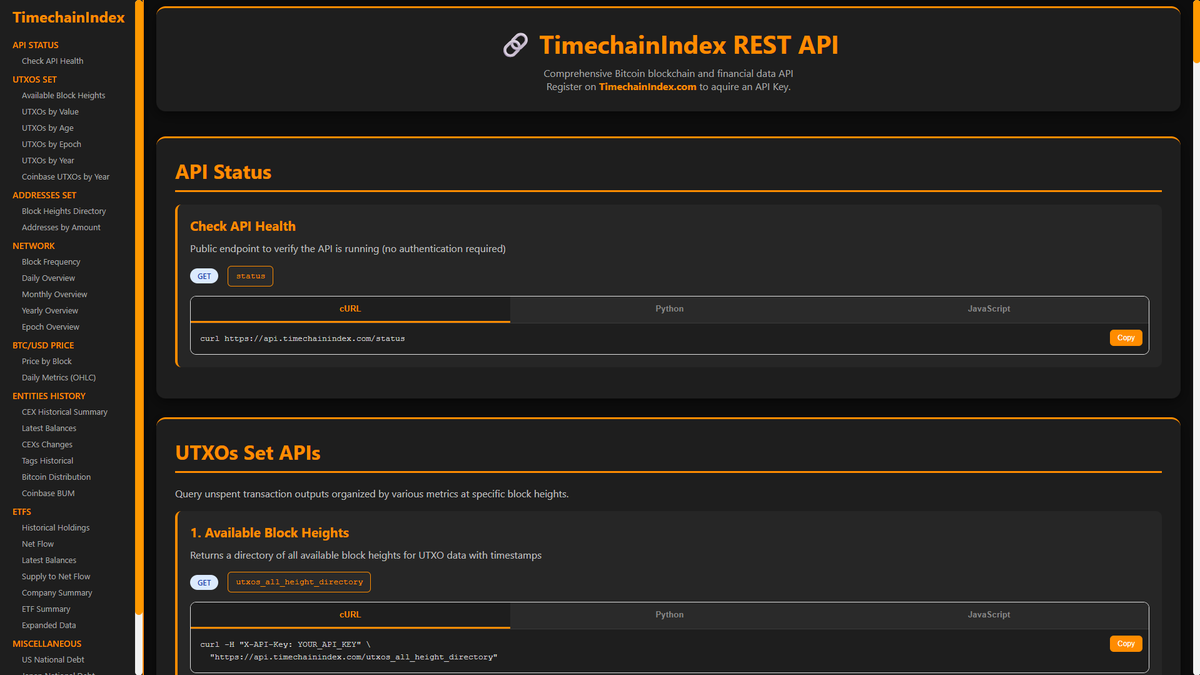
Task: Open Latest Balances under Entities History
Action: click(49, 428)
